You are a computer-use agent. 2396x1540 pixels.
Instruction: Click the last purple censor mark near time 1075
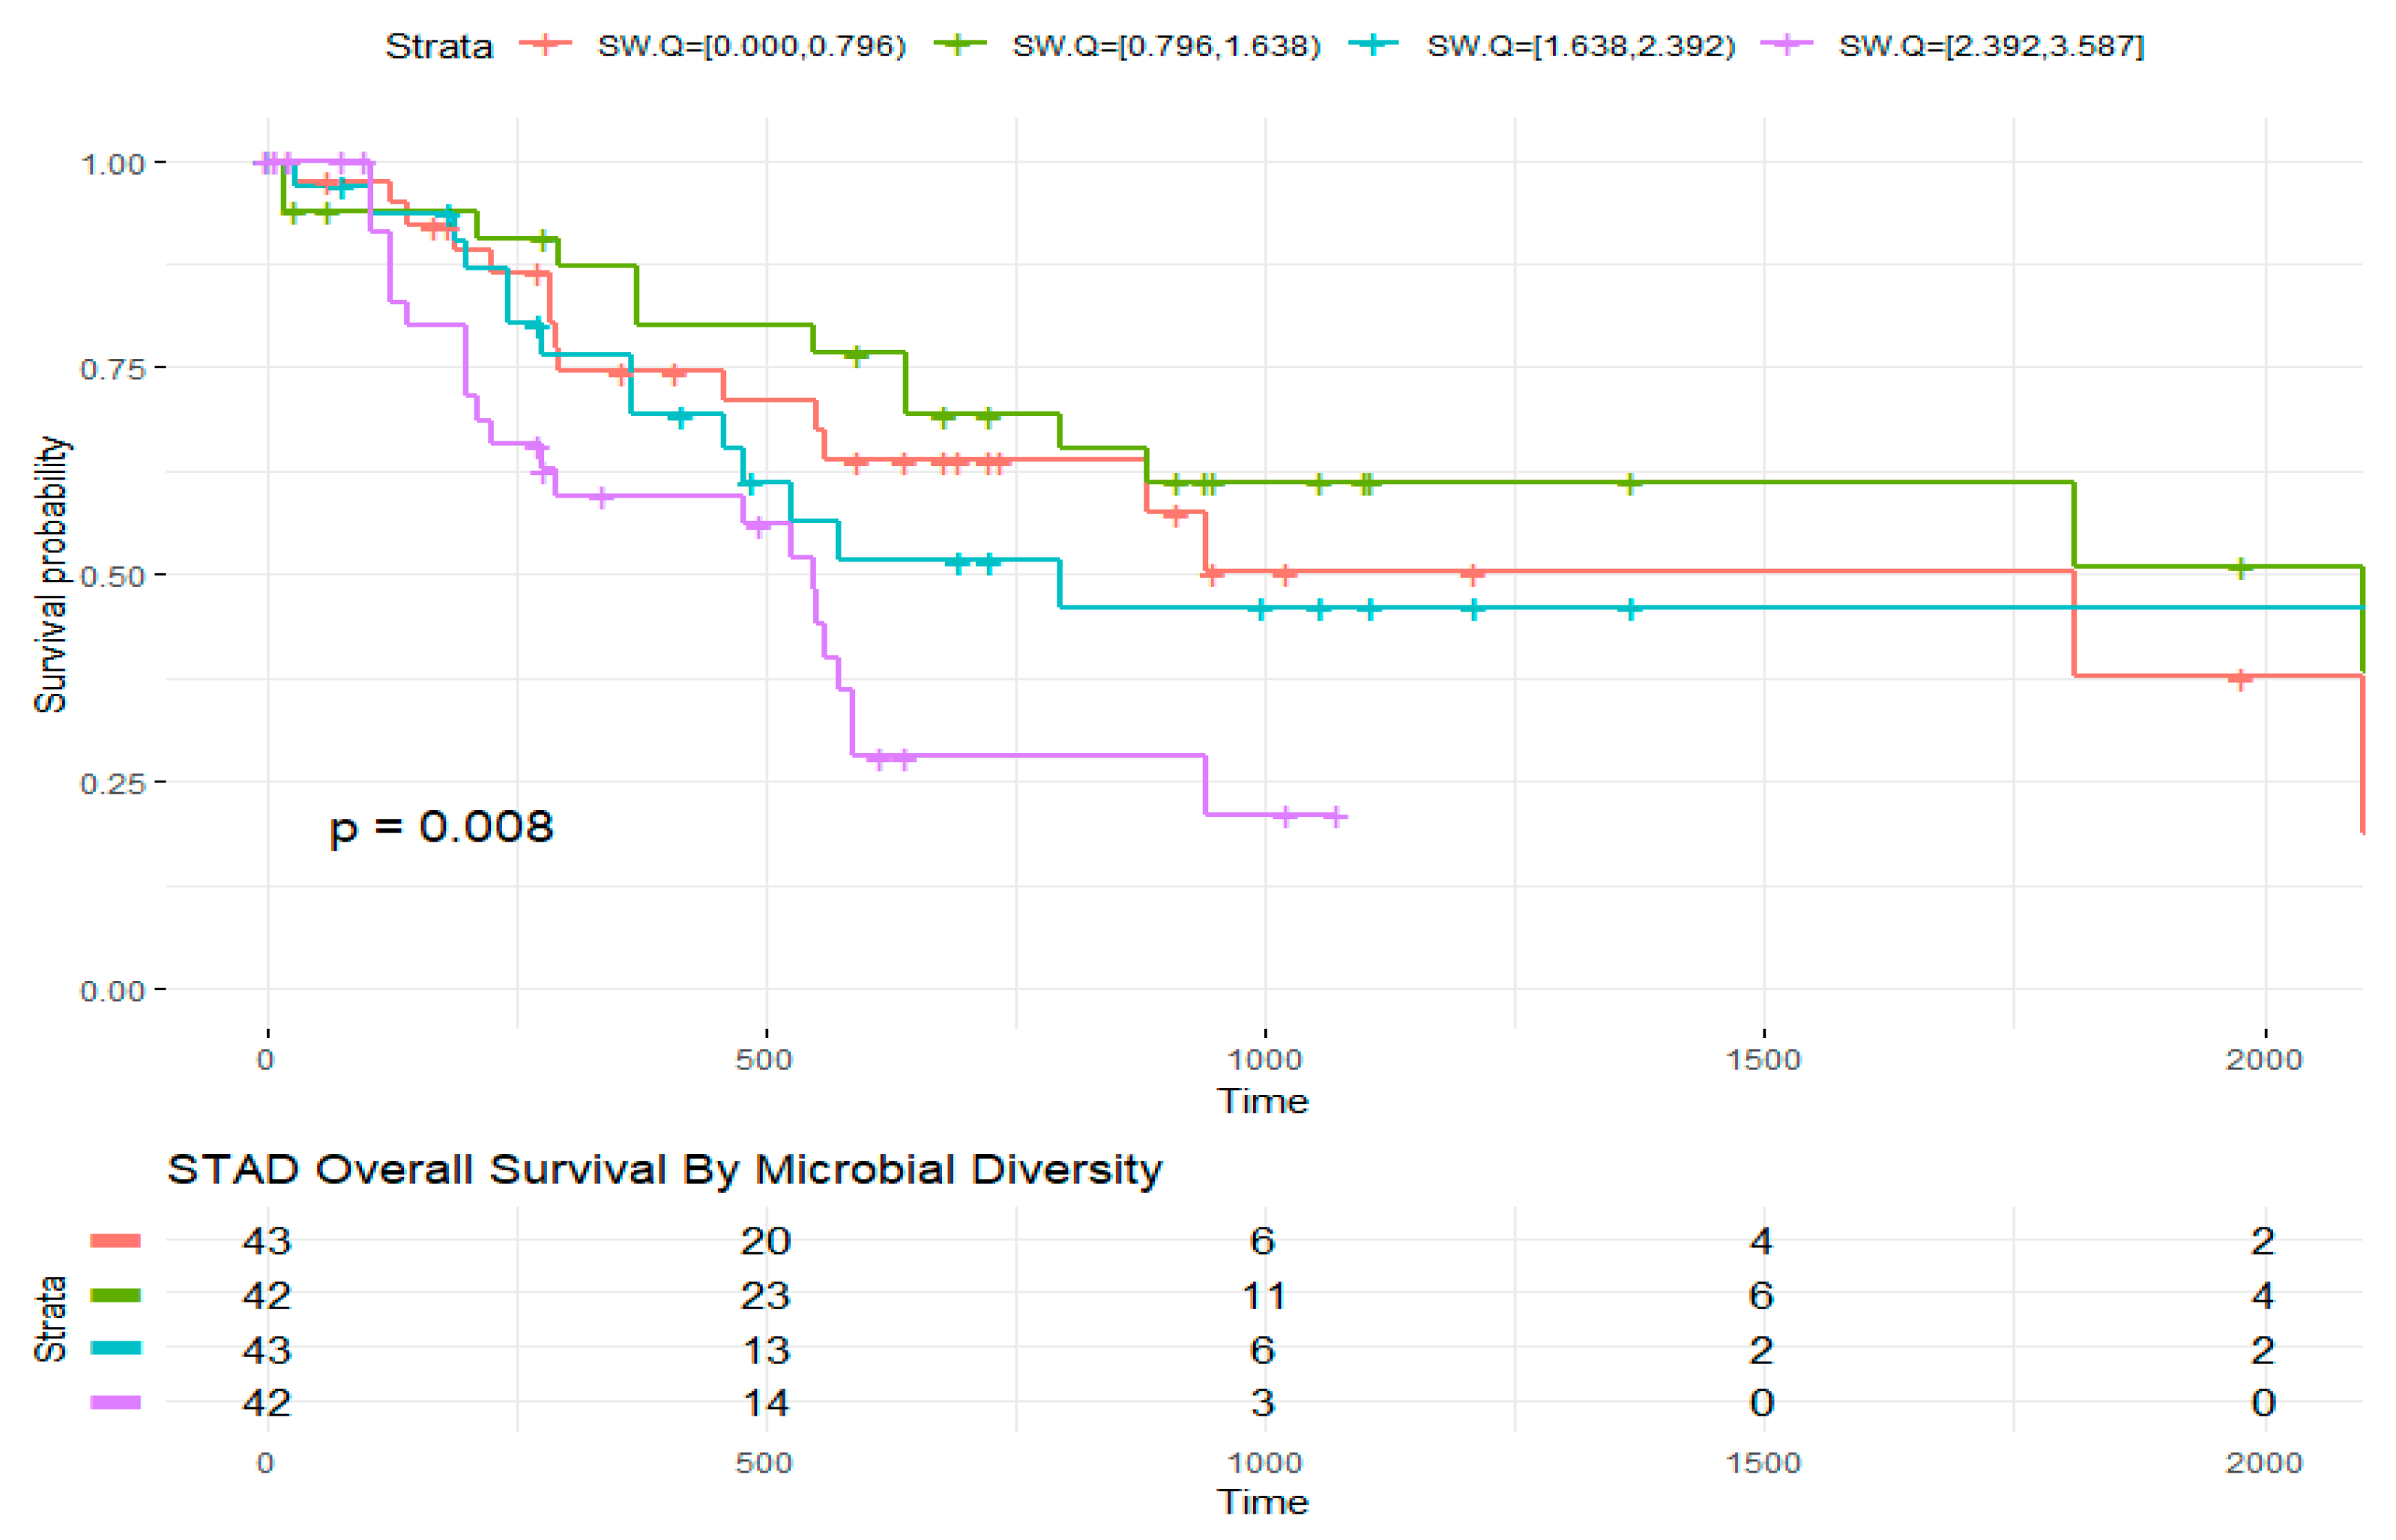[1335, 817]
